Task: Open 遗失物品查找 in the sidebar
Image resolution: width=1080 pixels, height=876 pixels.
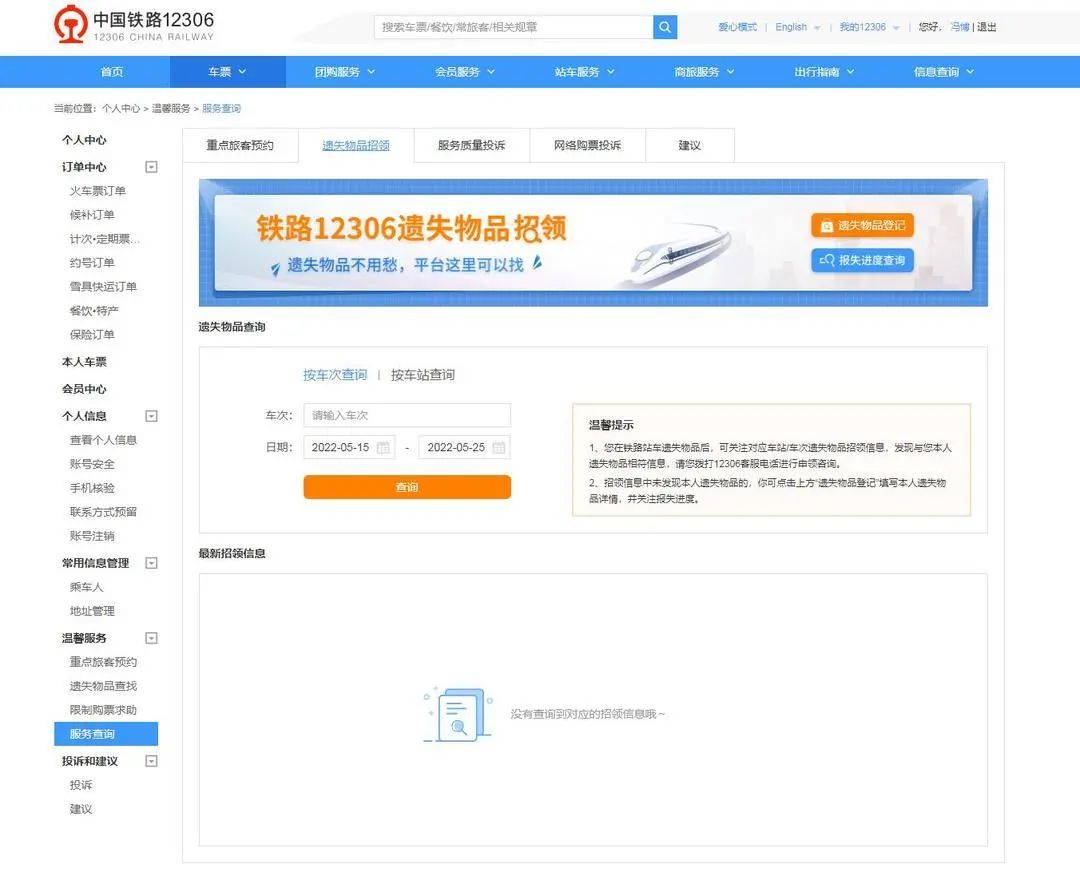Action: 103,686
